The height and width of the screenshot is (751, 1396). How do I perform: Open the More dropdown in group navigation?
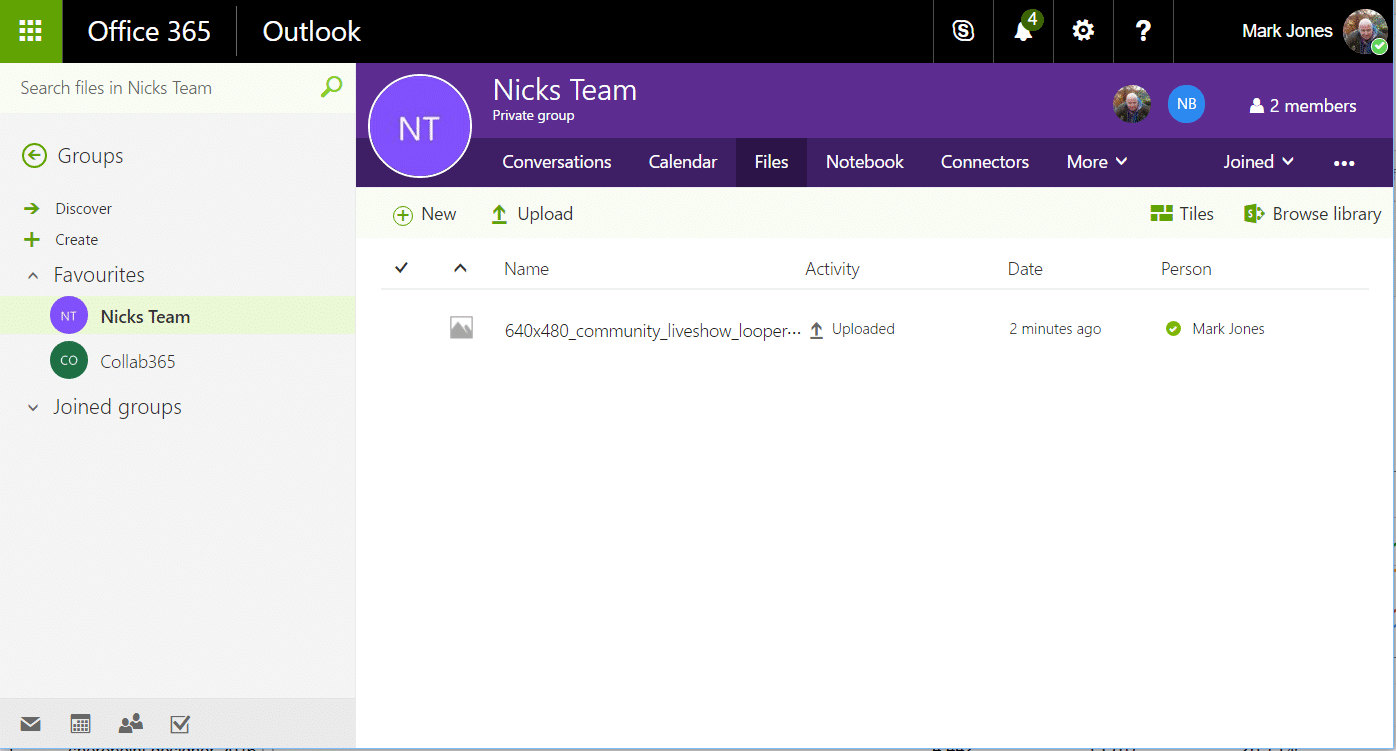1097,162
